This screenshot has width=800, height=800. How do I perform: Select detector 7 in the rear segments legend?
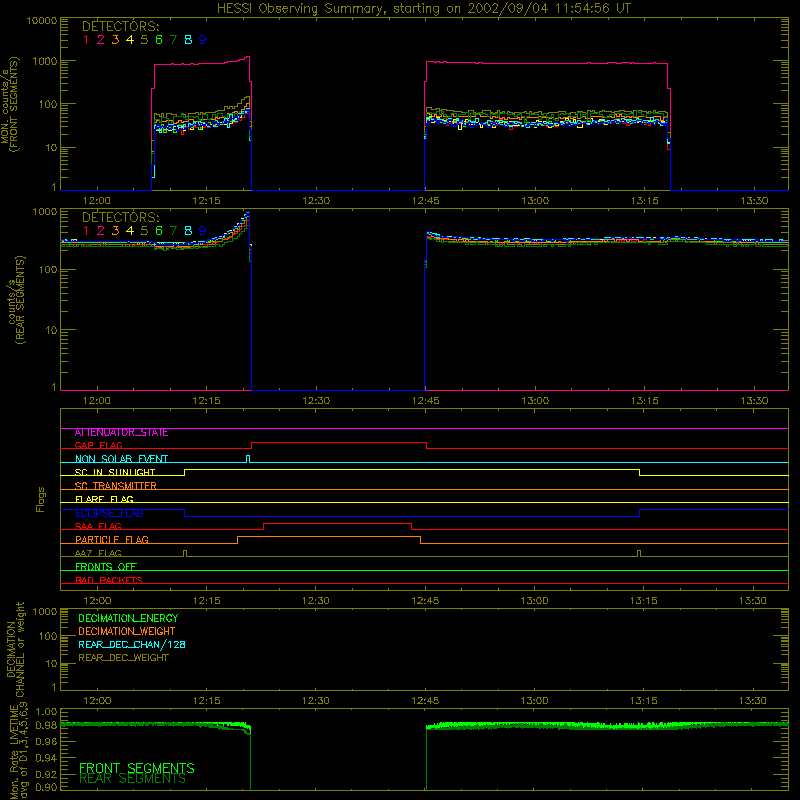click(x=173, y=231)
